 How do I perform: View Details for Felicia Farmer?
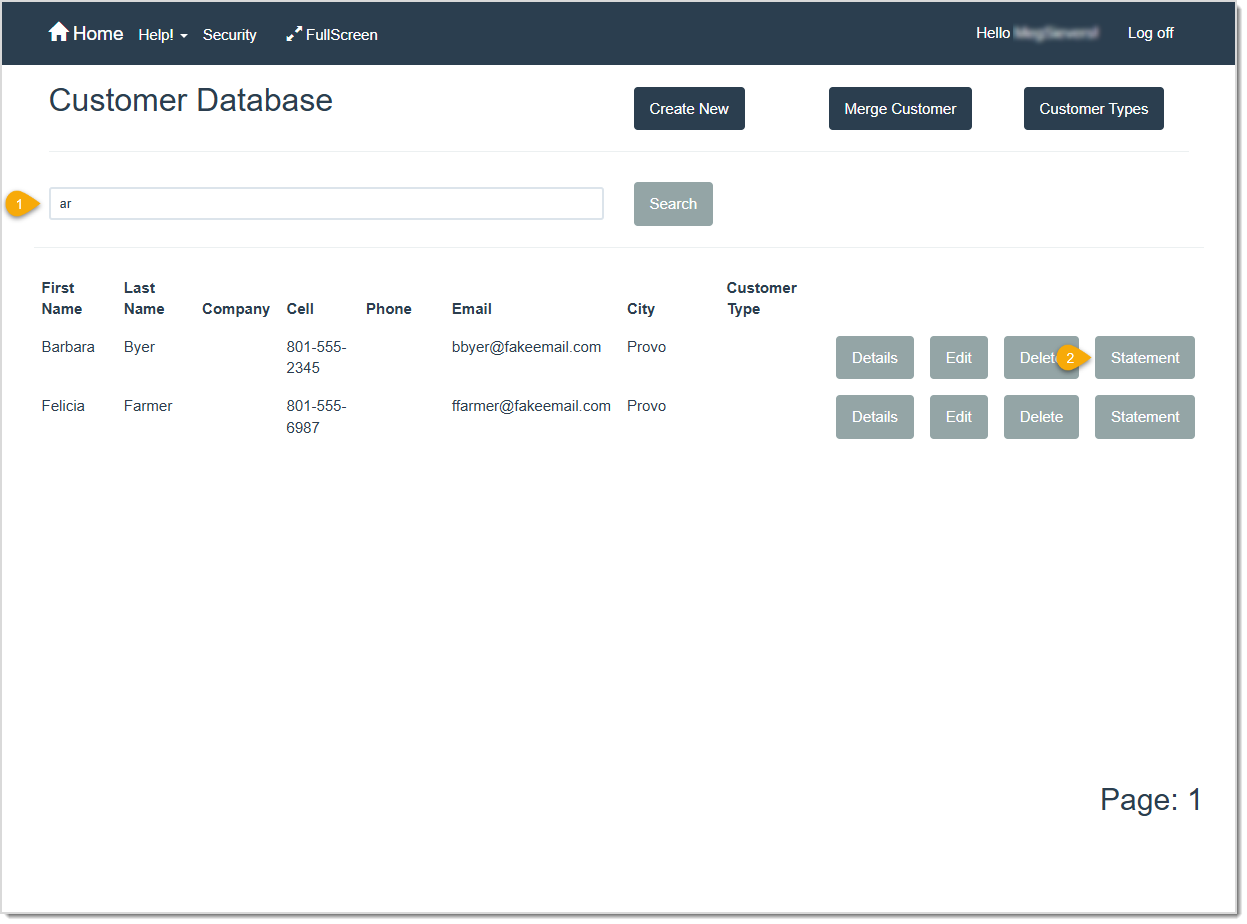point(874,416)
